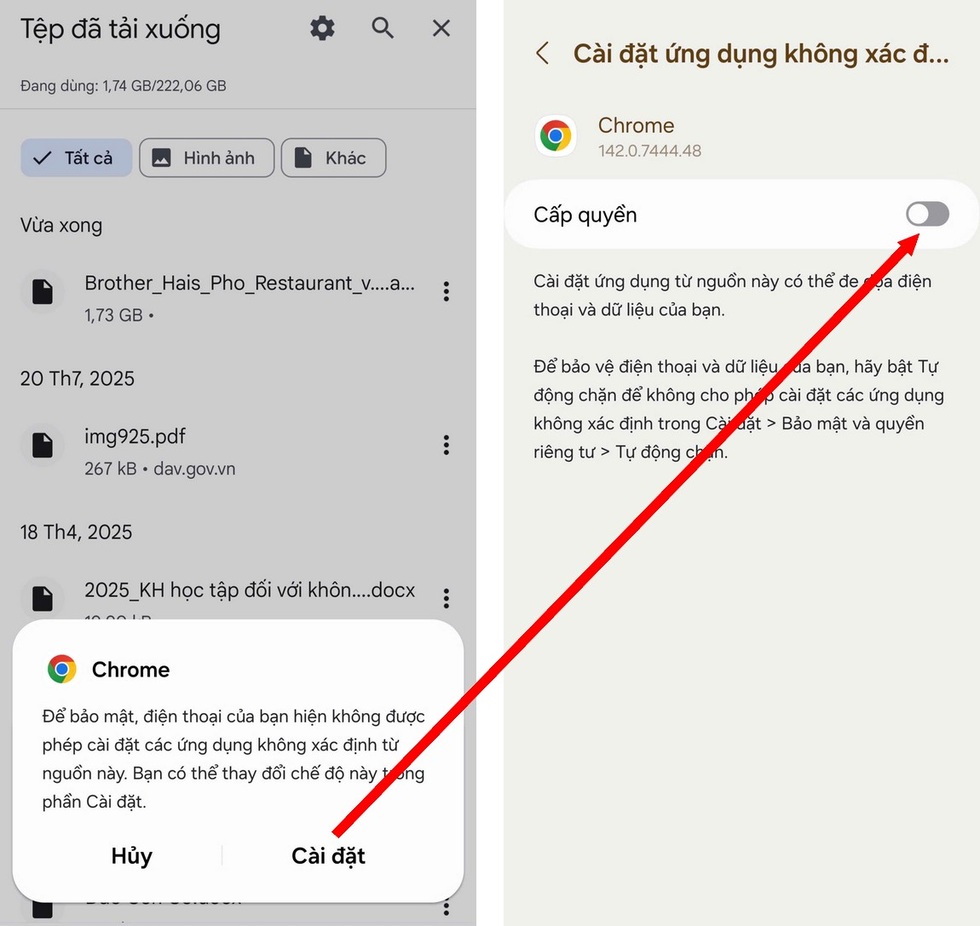Toggle the Khác filter chip
980x926 pixels.
(x=333, y=158)
